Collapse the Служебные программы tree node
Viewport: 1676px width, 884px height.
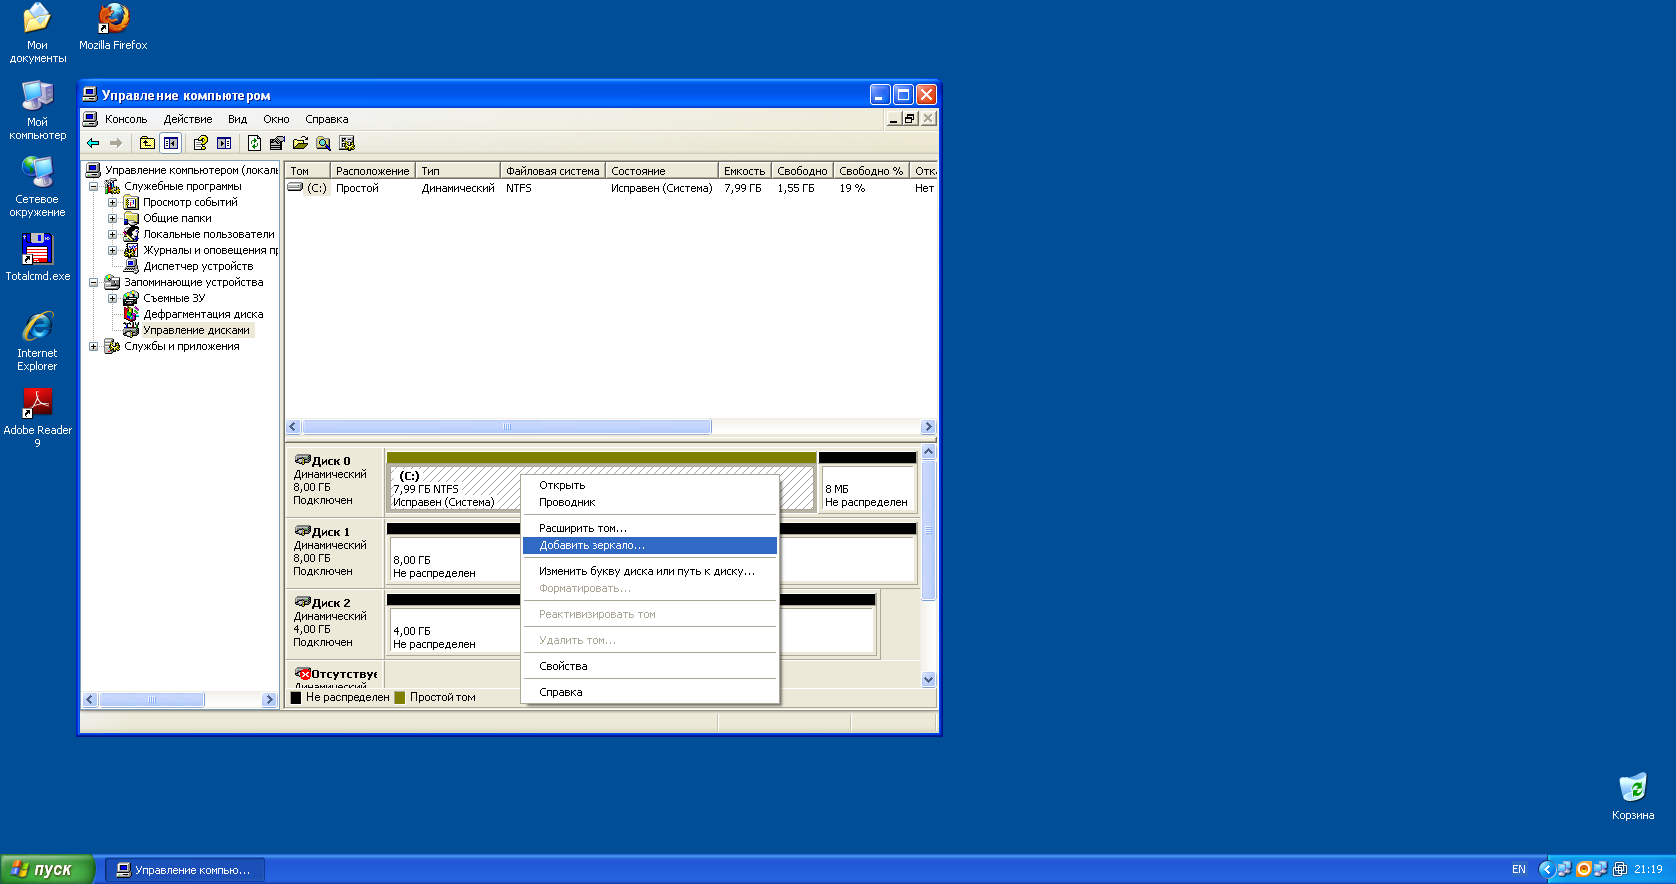click(x=93, y=186)
